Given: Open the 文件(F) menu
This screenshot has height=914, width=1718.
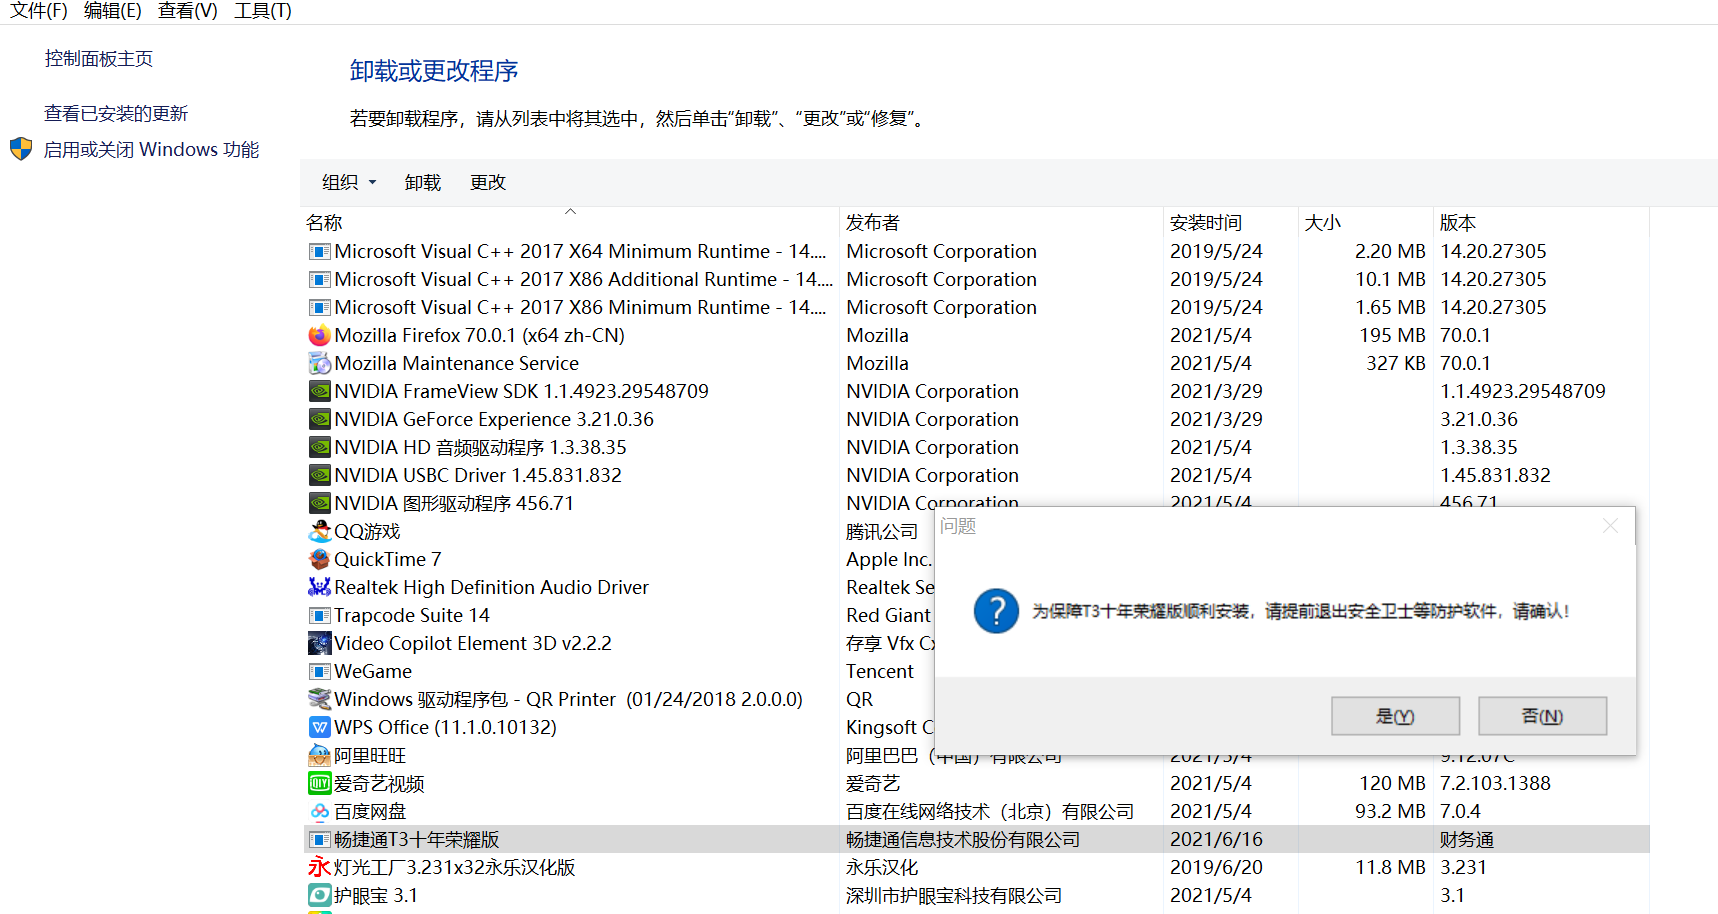Looking at the screenshot, I should (x=38, y=11).
